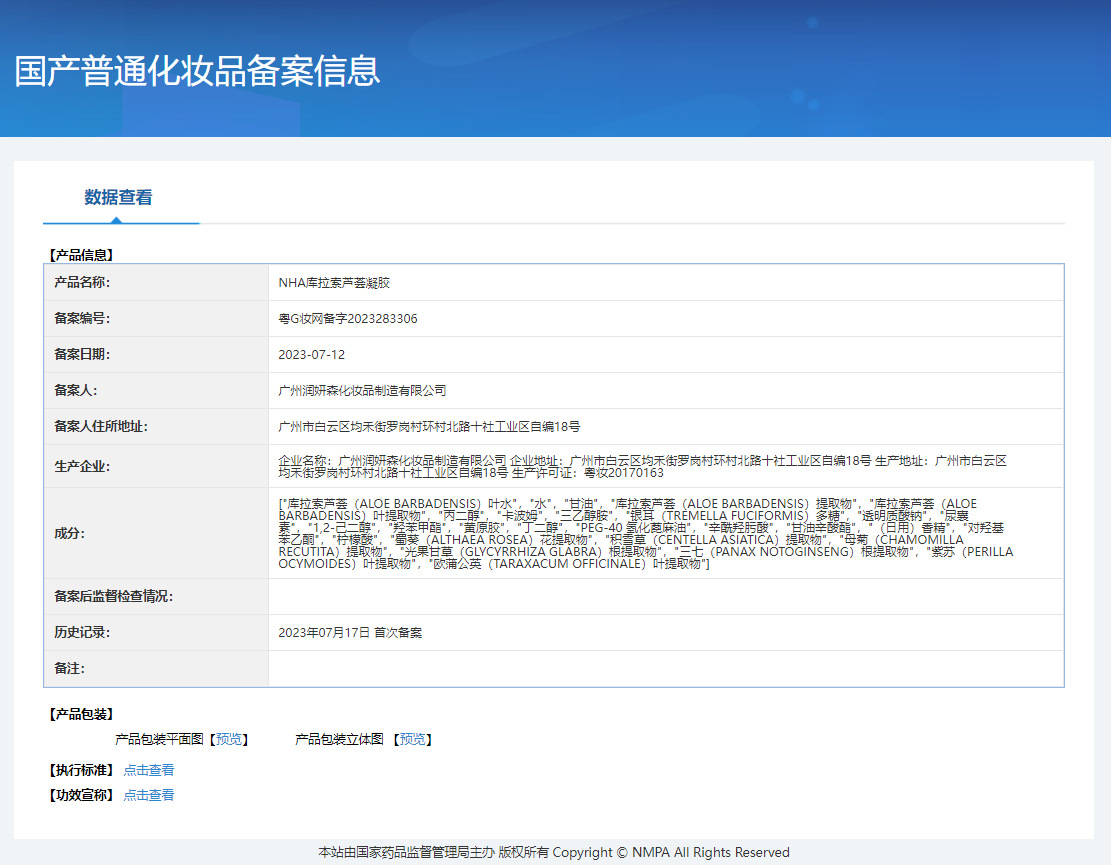Click the NMPA copyright footer text
Image resolution: width=1111 pixels, height=865 pixels.
tap(554, 852)
